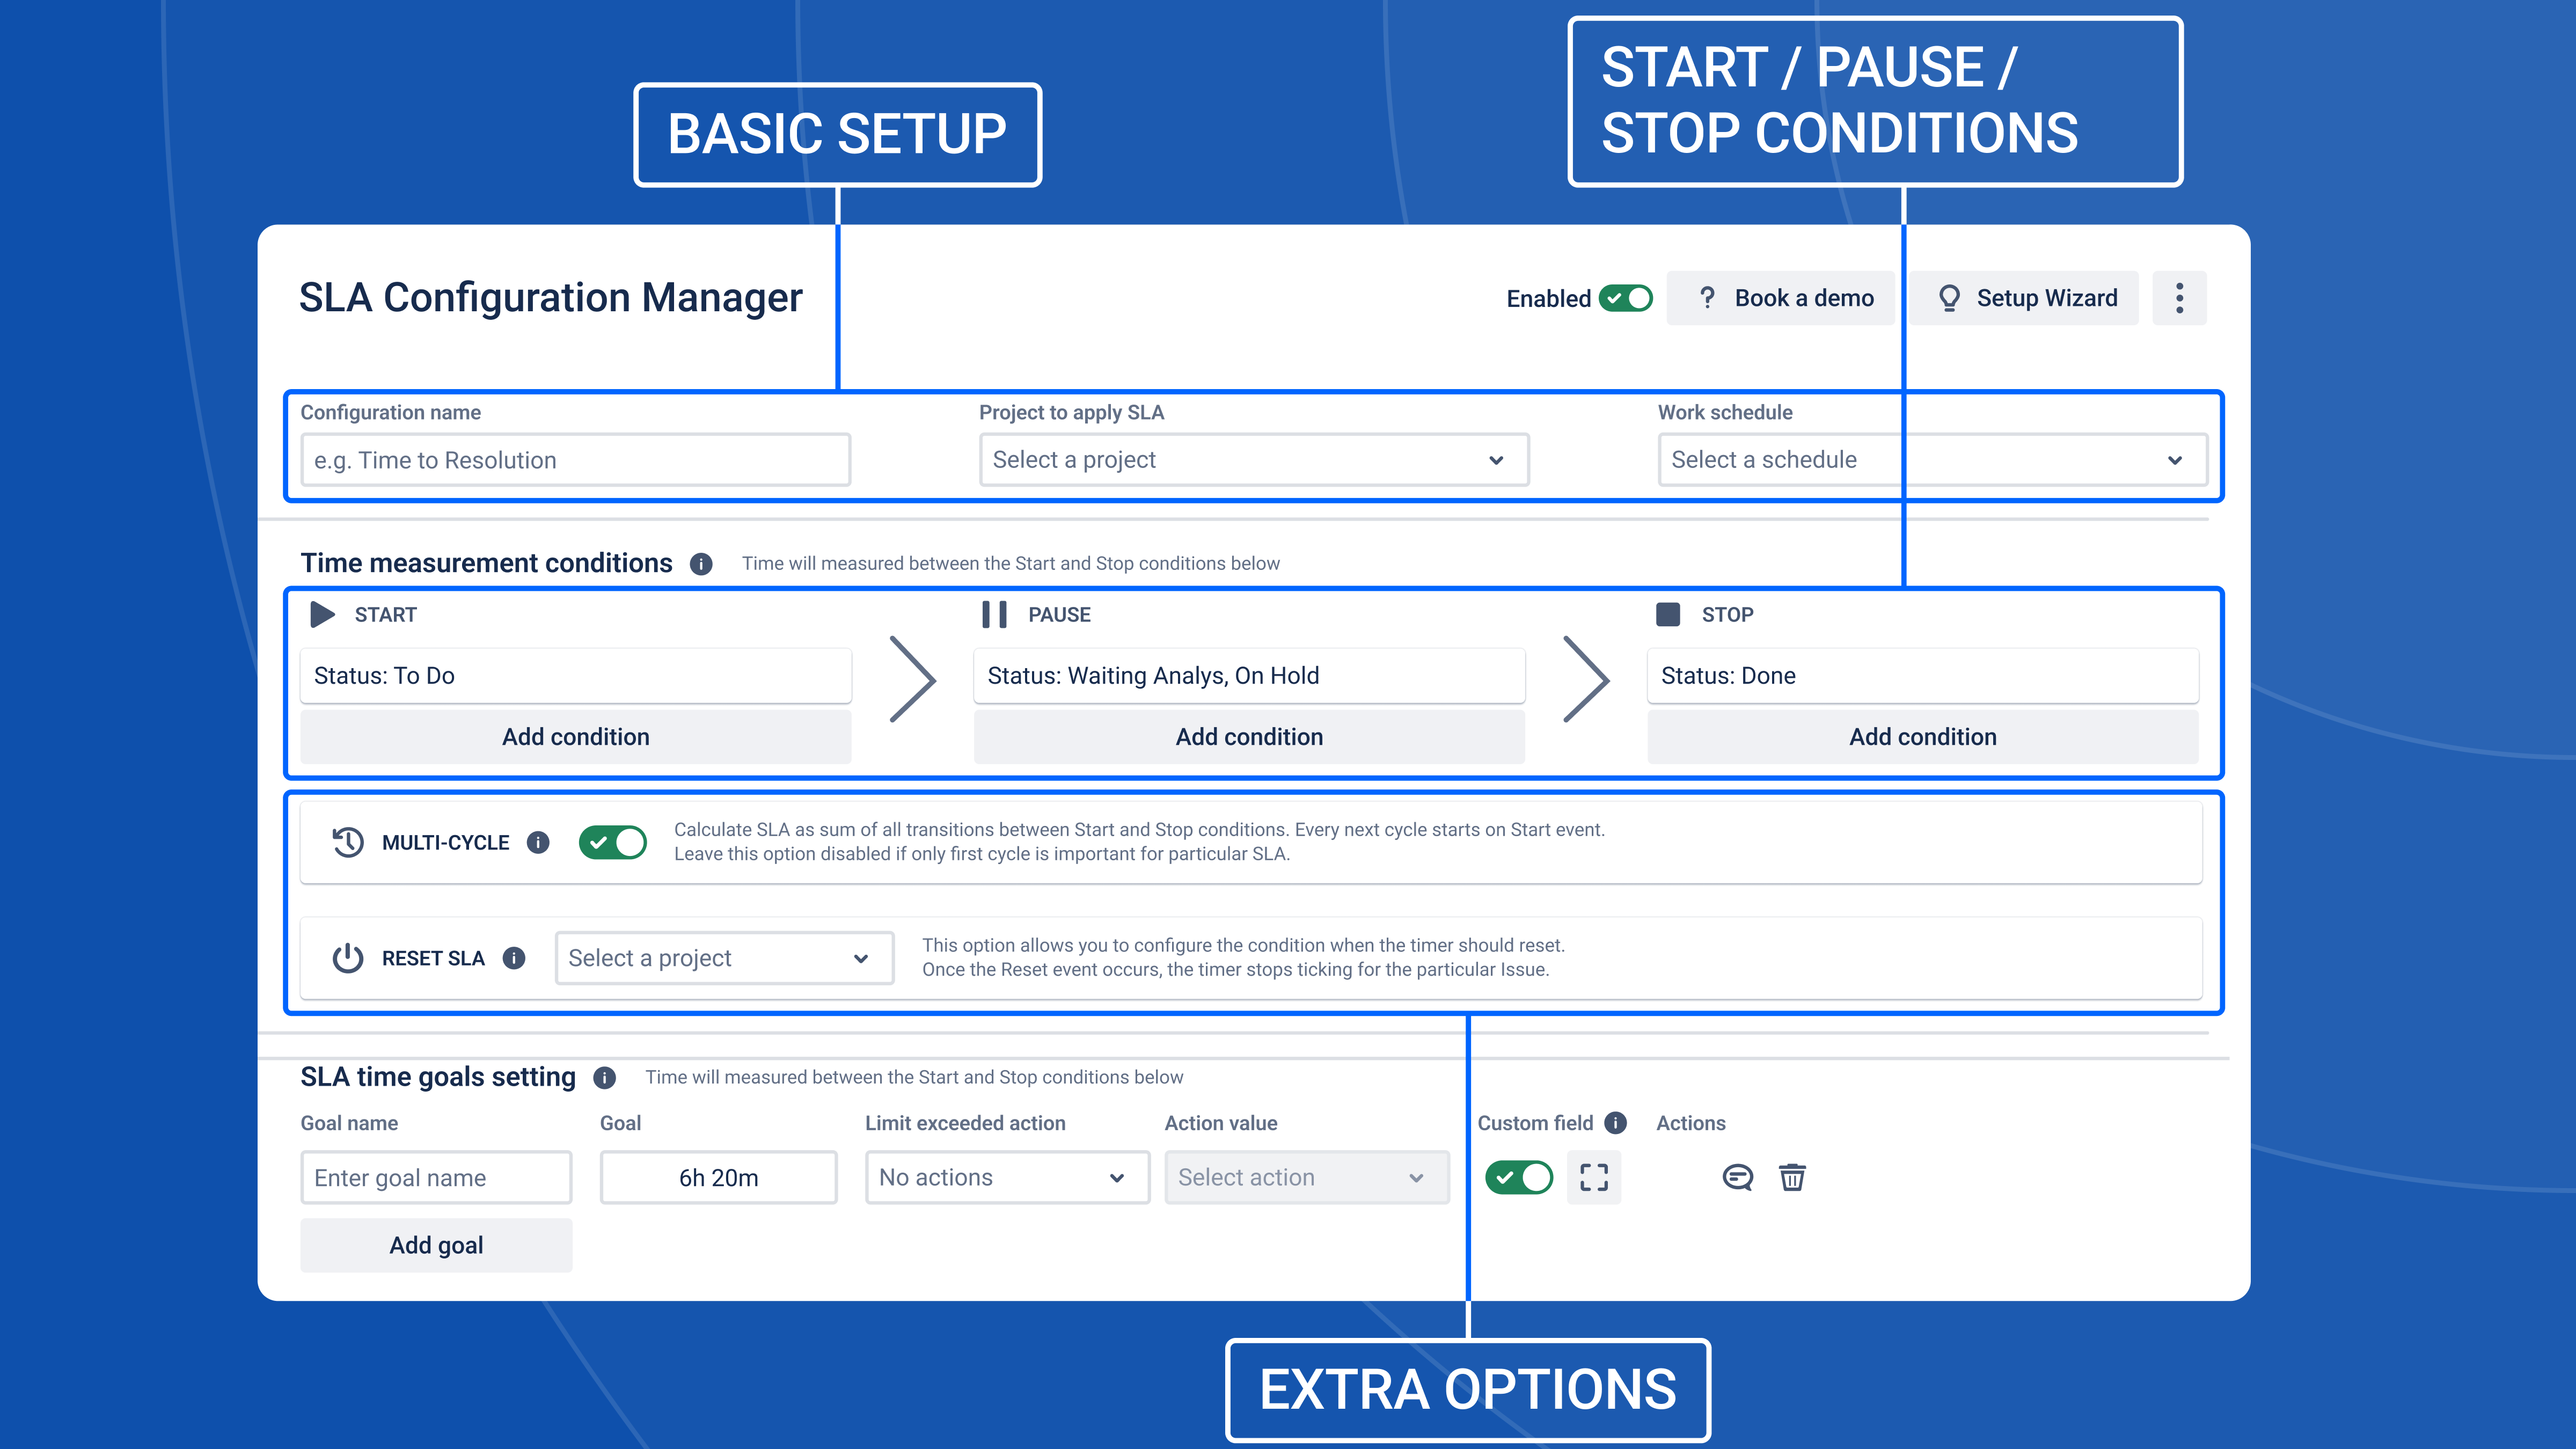Select the Status: Waiting Analys, On Hold condition
2576x1449 pixels.
pos(1249,676)
